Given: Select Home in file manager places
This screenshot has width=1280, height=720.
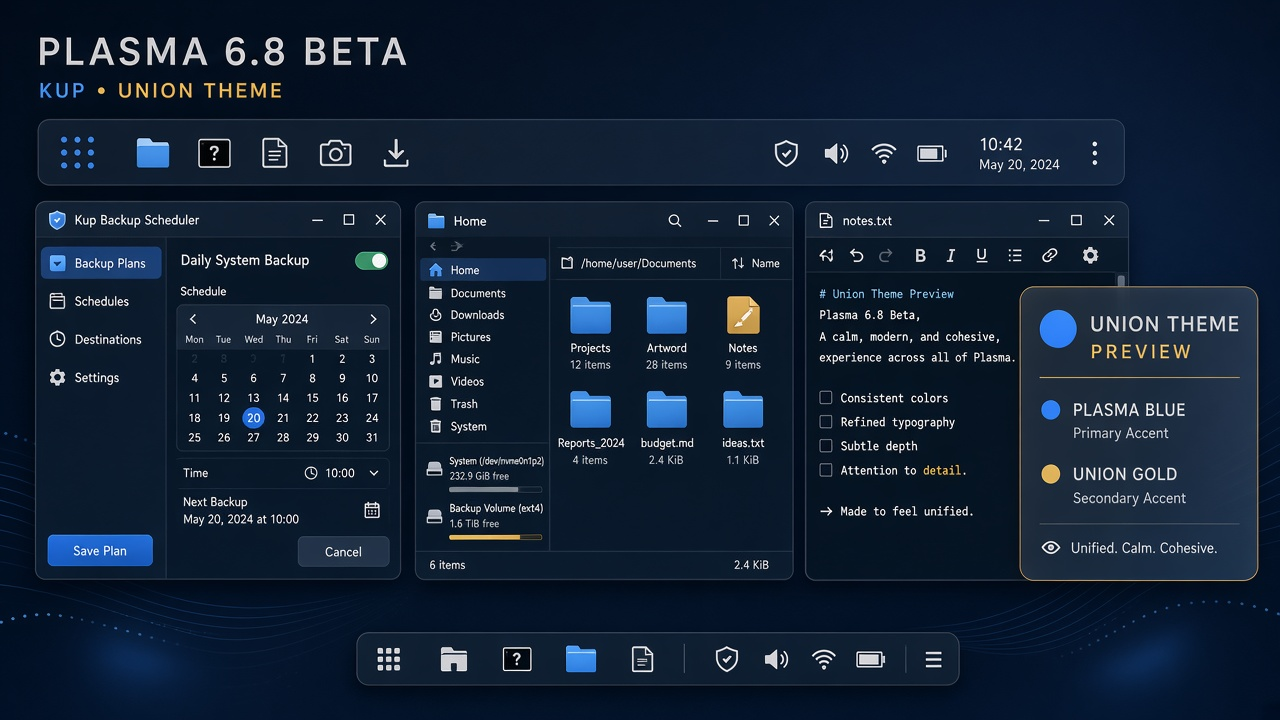Looking at the screenshot, I should coord(483,270).
